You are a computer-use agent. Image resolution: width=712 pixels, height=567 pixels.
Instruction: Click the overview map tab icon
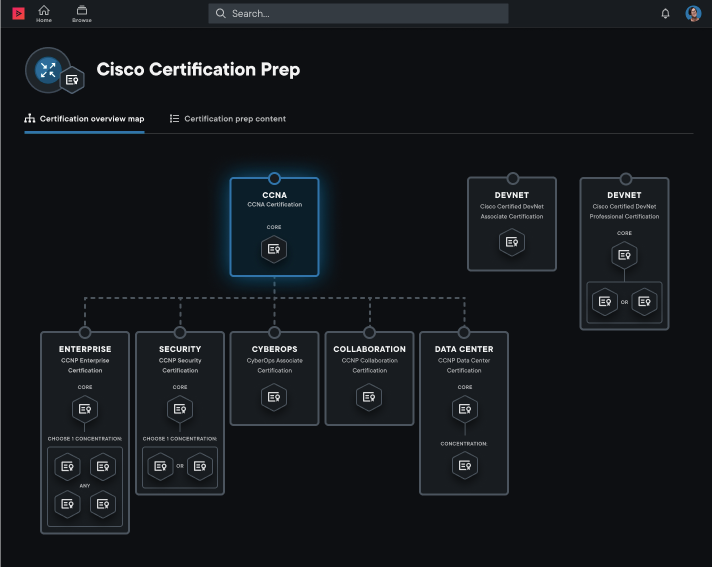[x=30, y=118]
